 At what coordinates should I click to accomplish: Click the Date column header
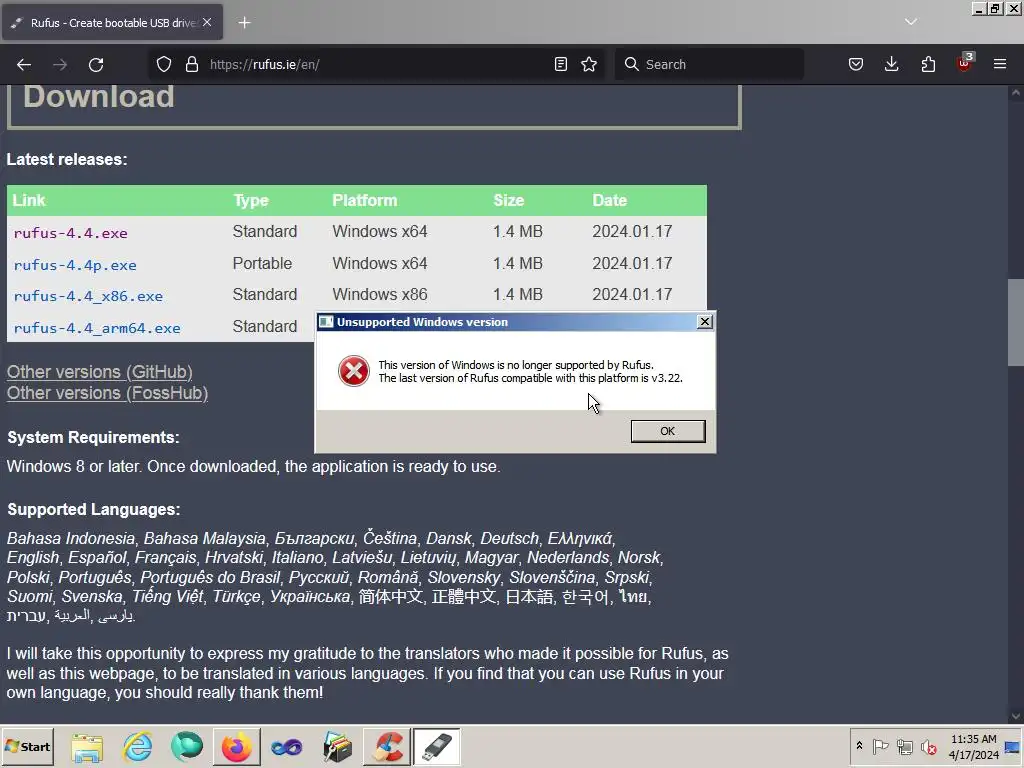[609, 200]
